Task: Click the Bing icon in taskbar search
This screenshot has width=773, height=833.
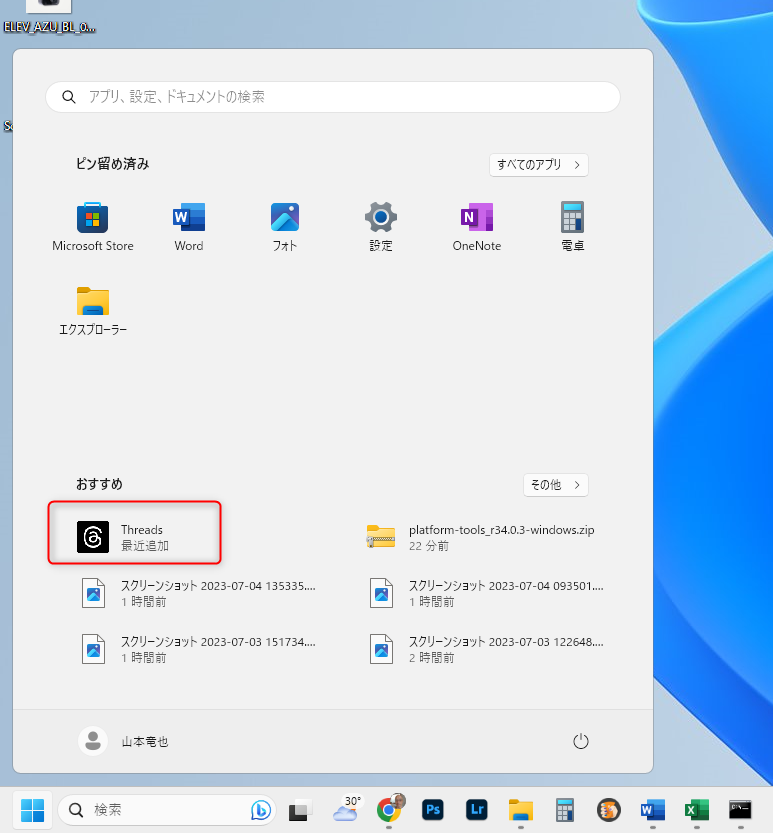Action: click(x=260, y=810)
